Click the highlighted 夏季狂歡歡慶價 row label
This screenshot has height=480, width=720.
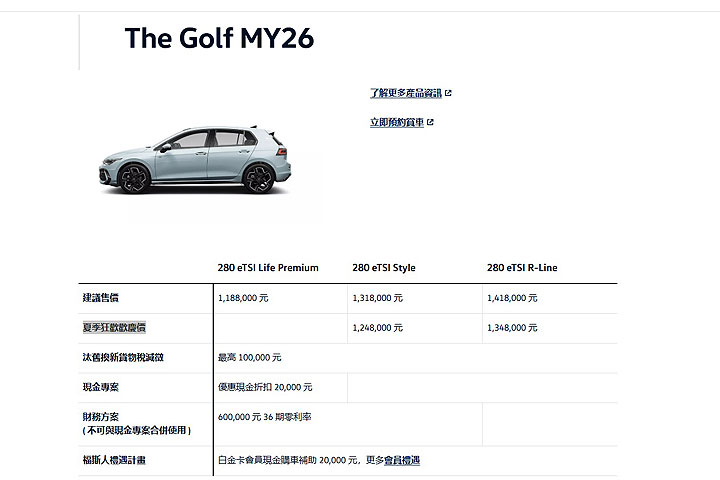coord(114,327)
